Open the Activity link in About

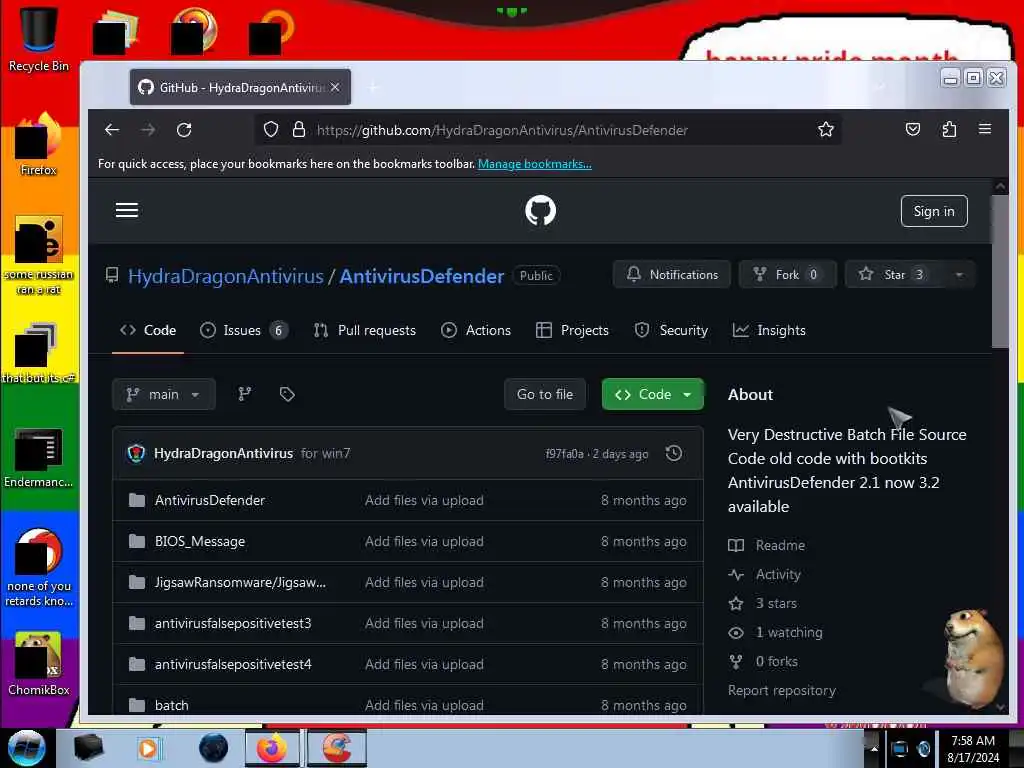778,575
